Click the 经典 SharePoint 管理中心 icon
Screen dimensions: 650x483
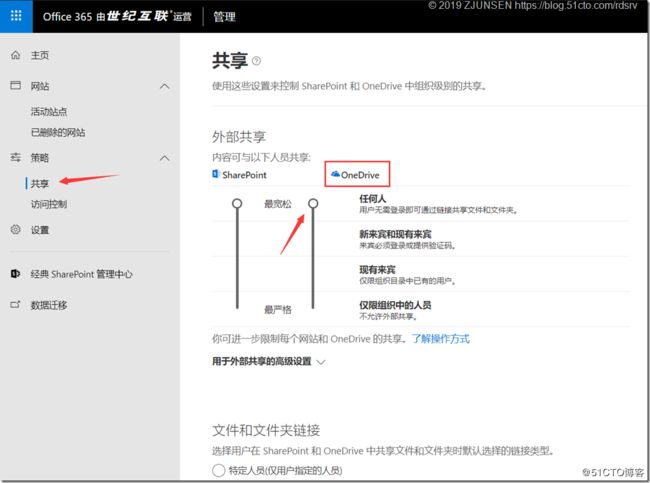(15, 273)
